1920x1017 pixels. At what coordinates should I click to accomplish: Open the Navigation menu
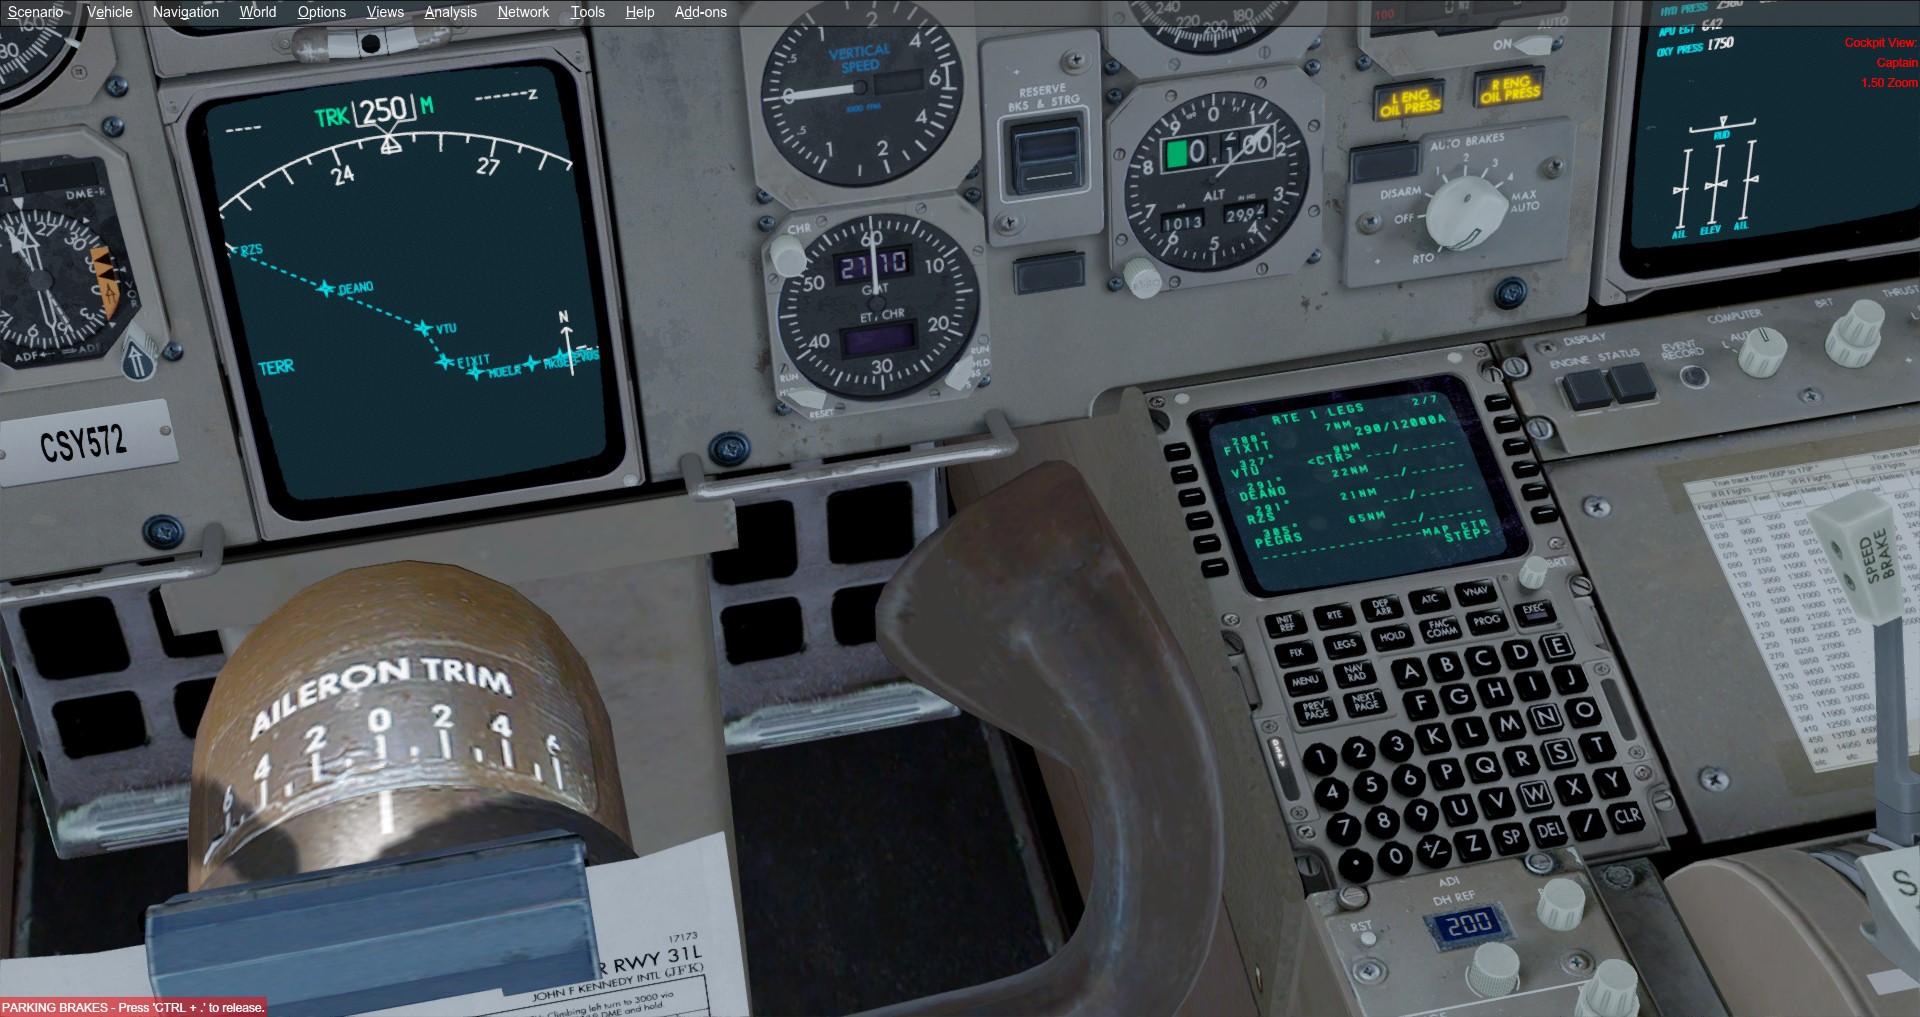185,12
